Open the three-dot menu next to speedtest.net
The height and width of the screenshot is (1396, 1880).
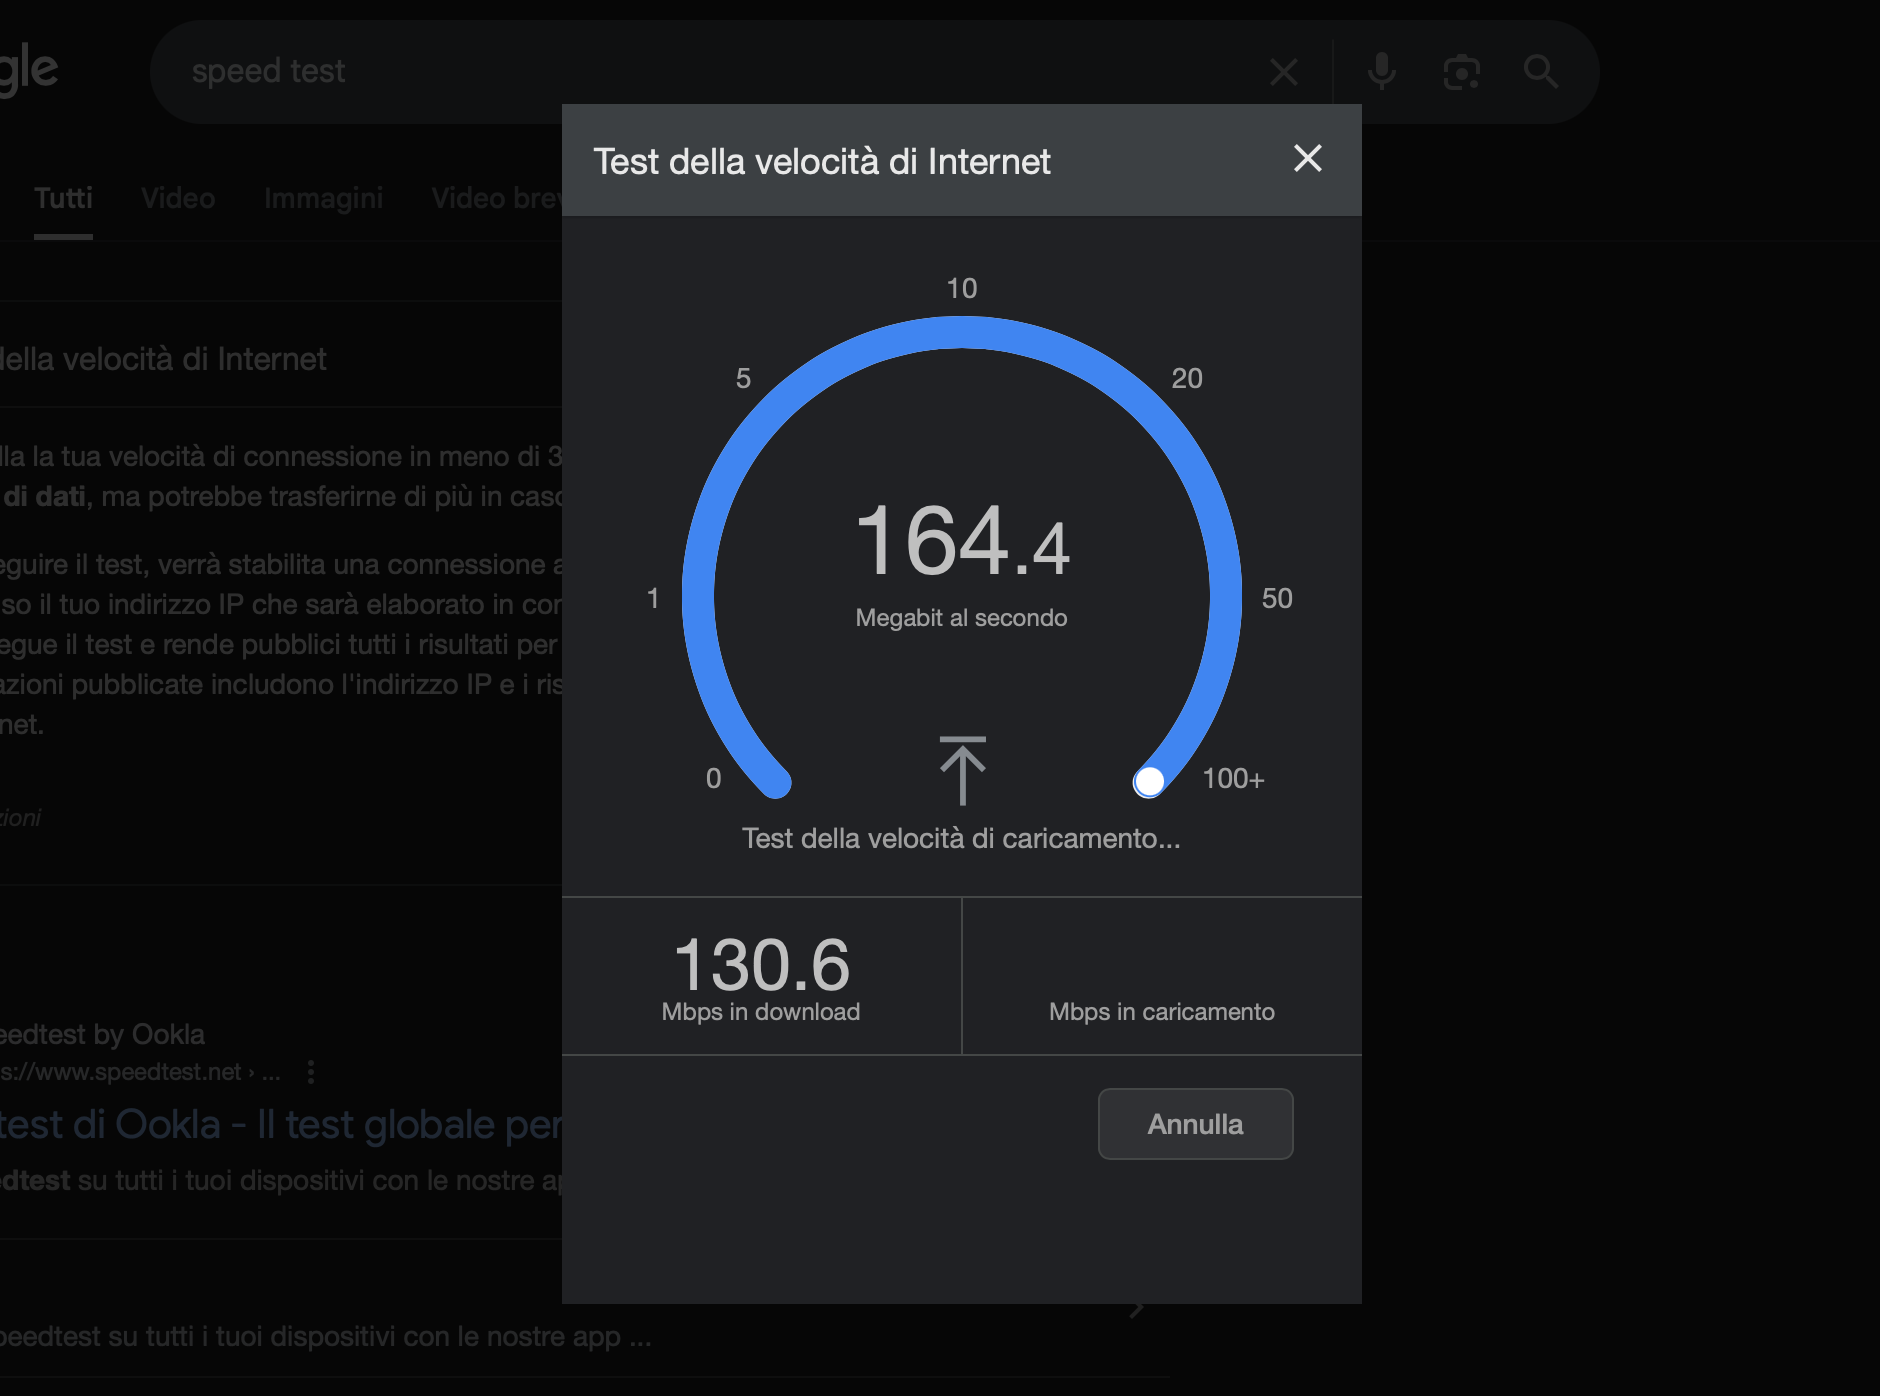[x=310, y=1072]
